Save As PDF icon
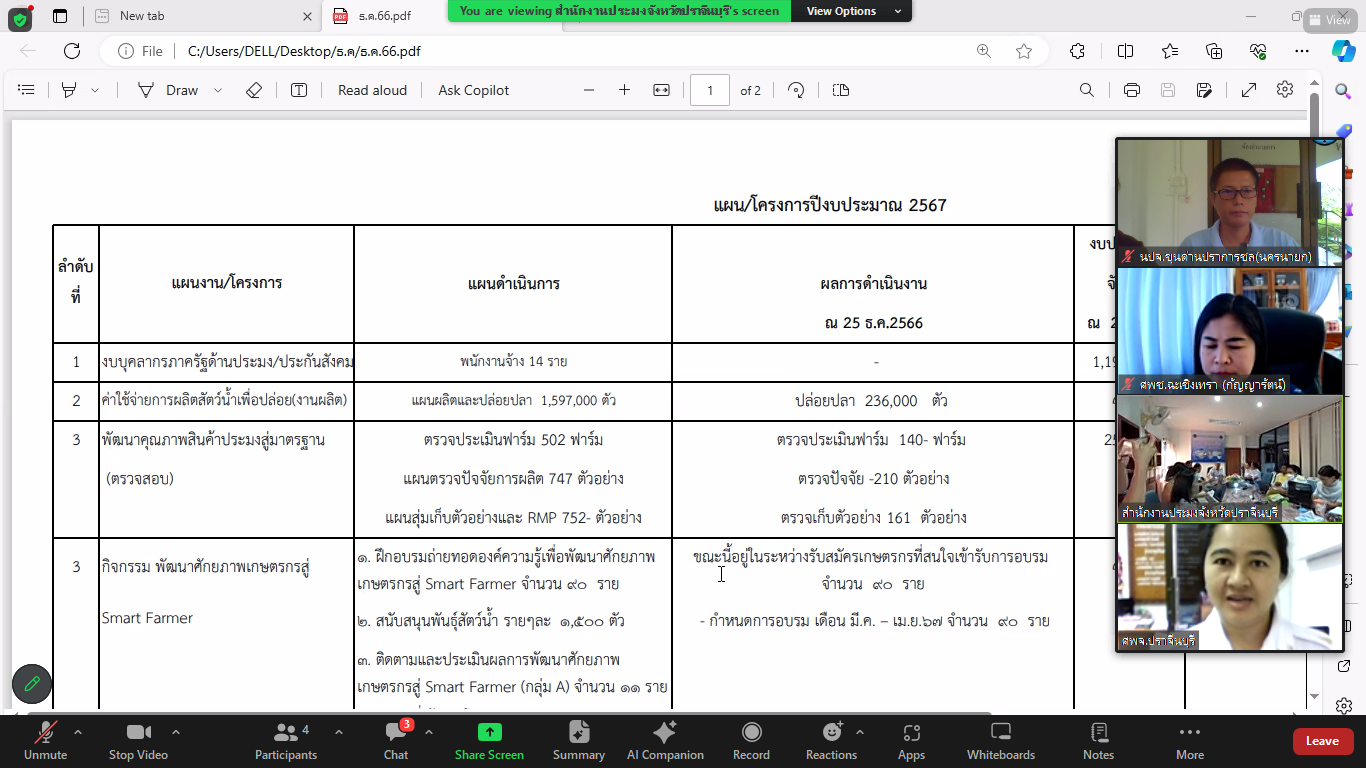The height and width of the screenshot is (768, 1366). click(1204, 90)
